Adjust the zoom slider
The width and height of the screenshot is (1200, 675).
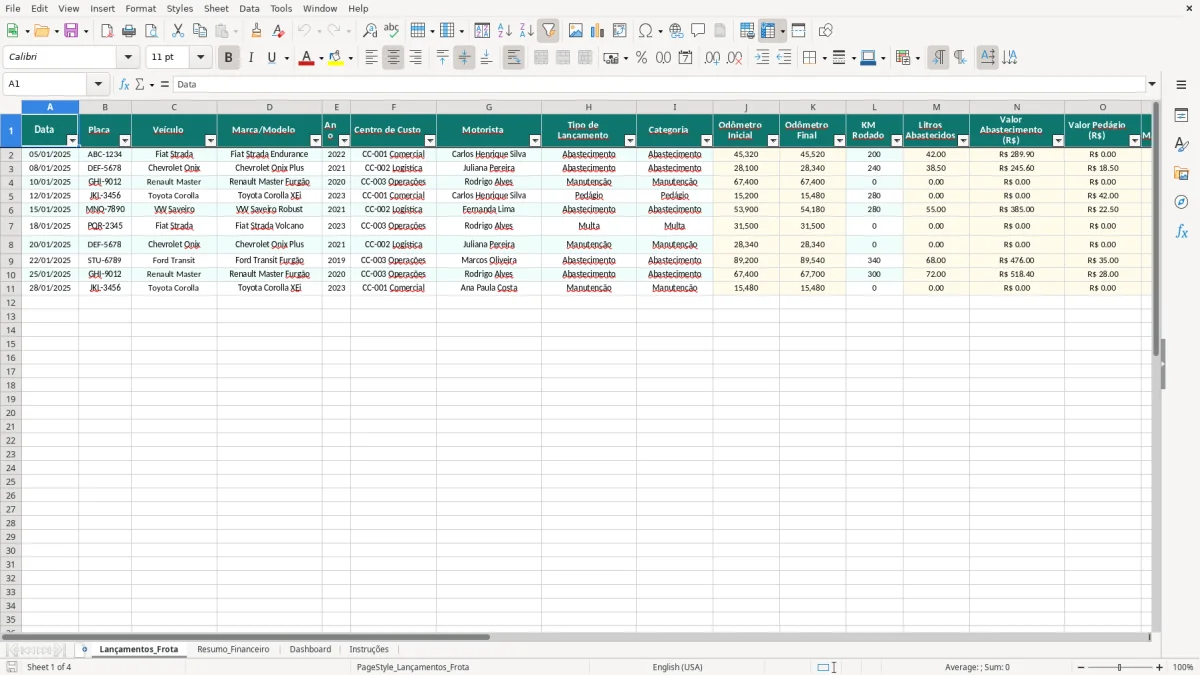click(x=1119, y=667)
